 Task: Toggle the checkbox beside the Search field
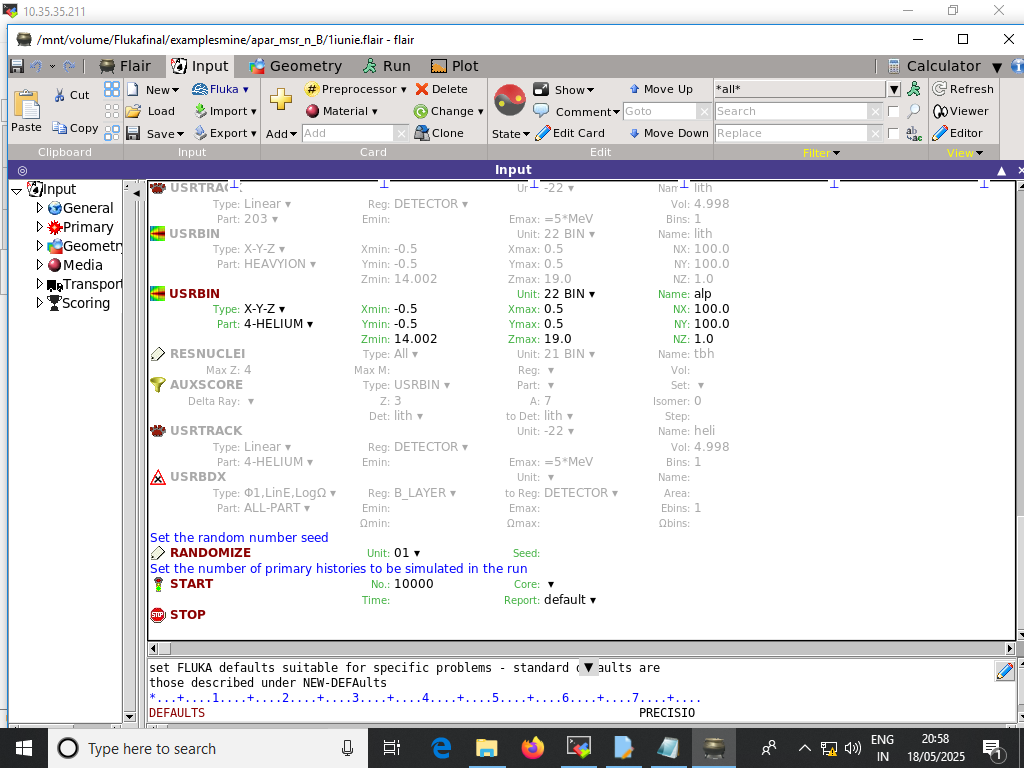click(893, 111)
